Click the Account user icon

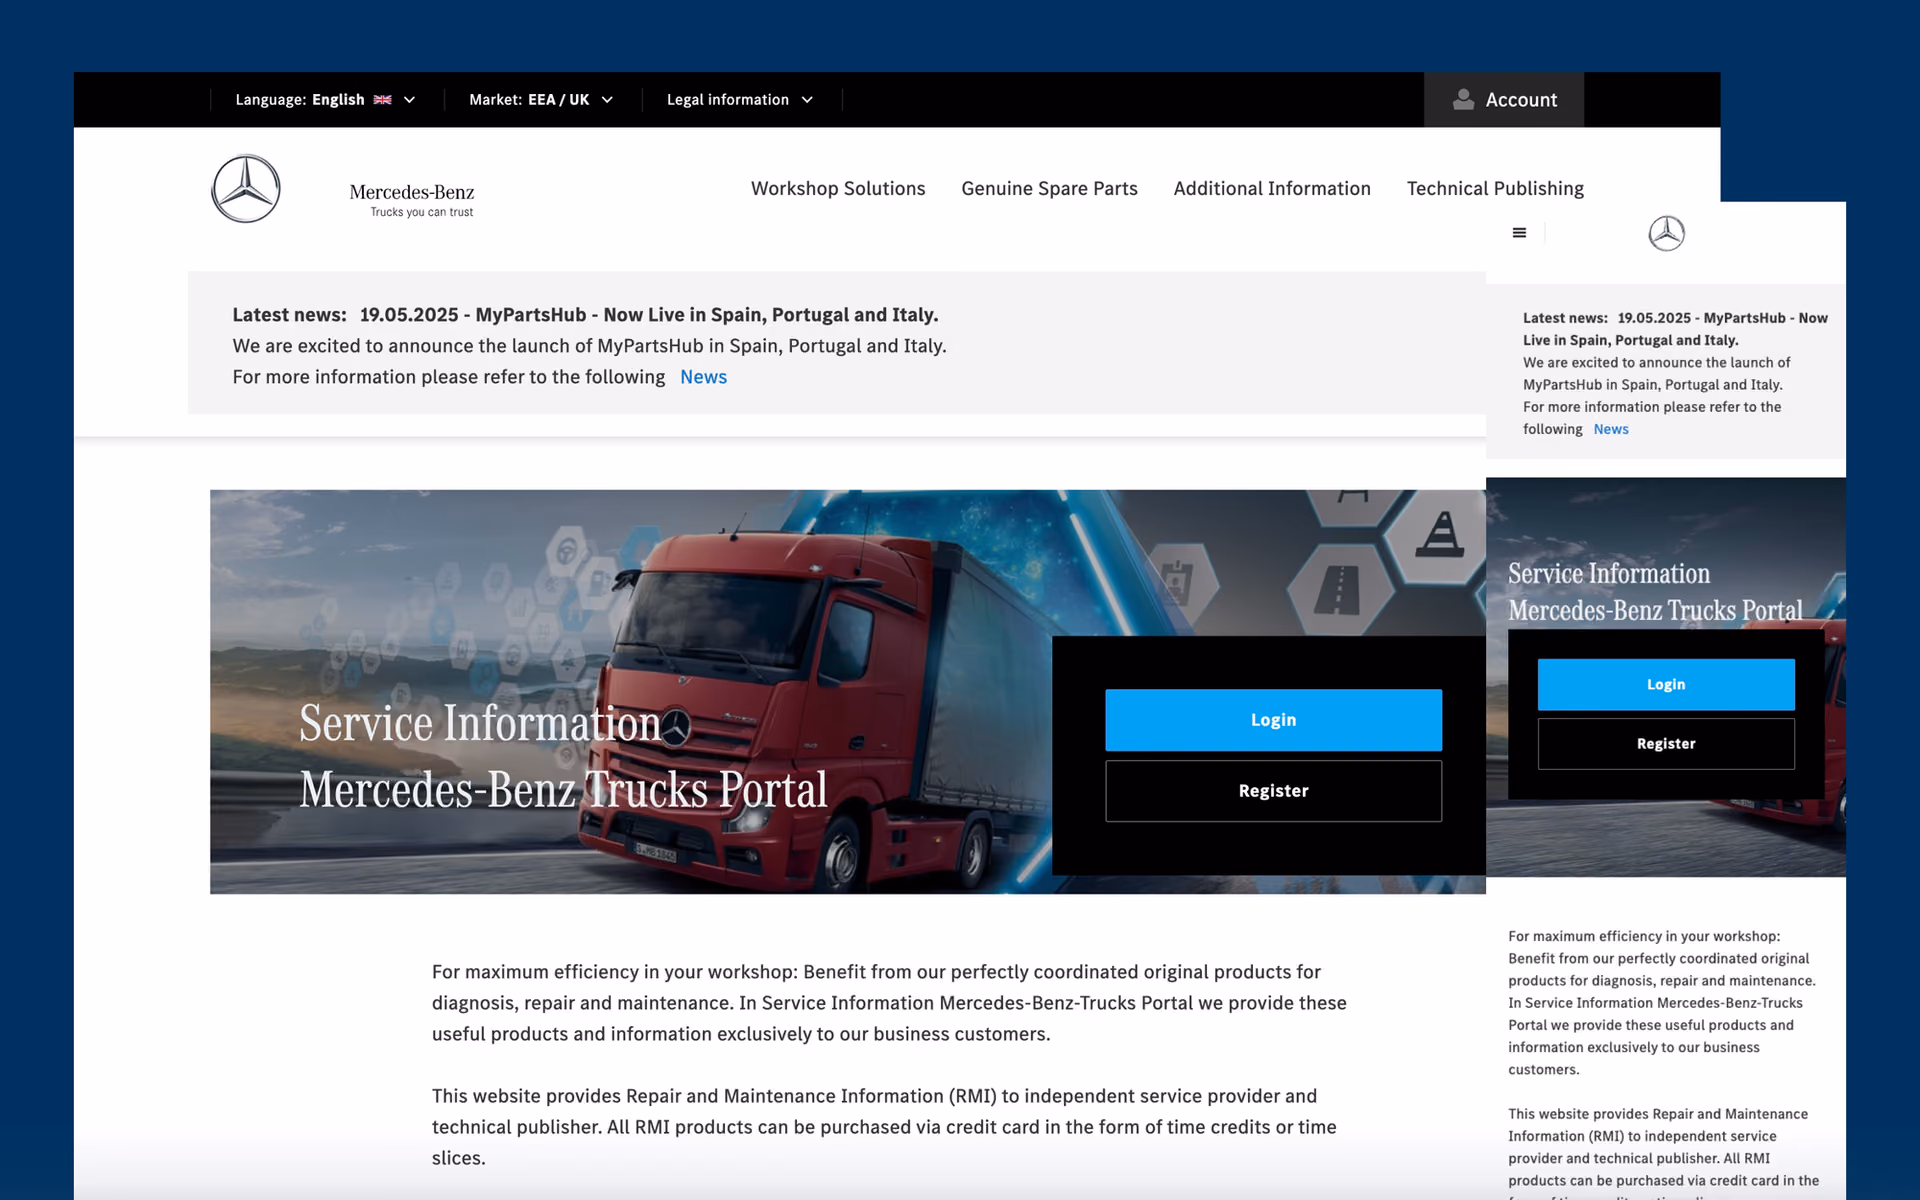point(1463,99)
